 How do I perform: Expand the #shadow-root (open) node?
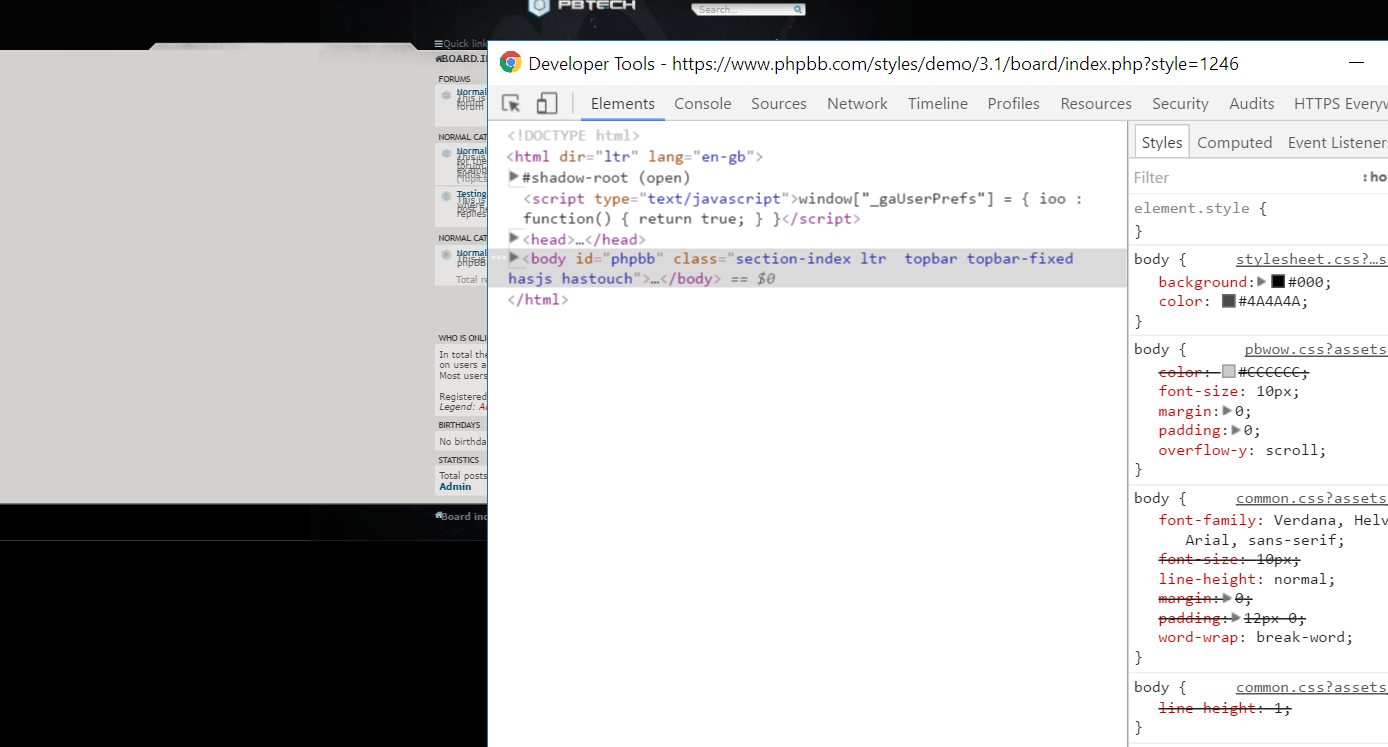point(514,177)
